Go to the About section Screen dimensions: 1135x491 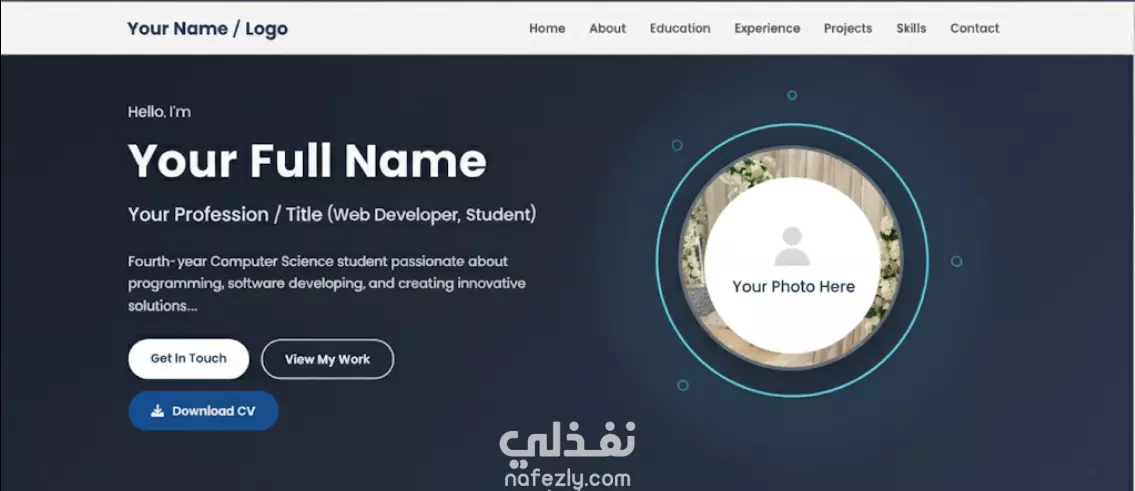[x=607, y=28]
